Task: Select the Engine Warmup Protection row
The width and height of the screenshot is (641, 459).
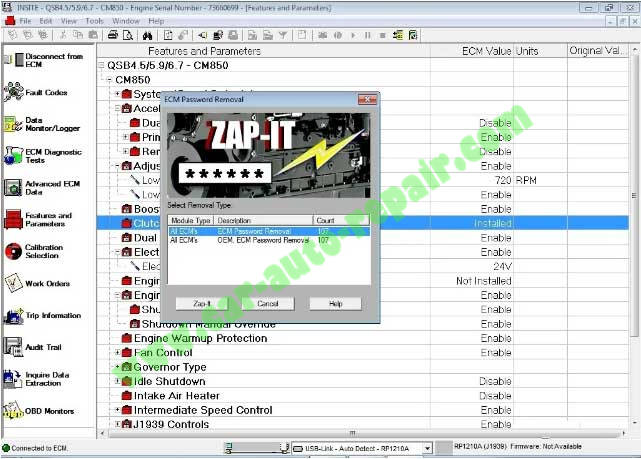Action: [363, 338]
